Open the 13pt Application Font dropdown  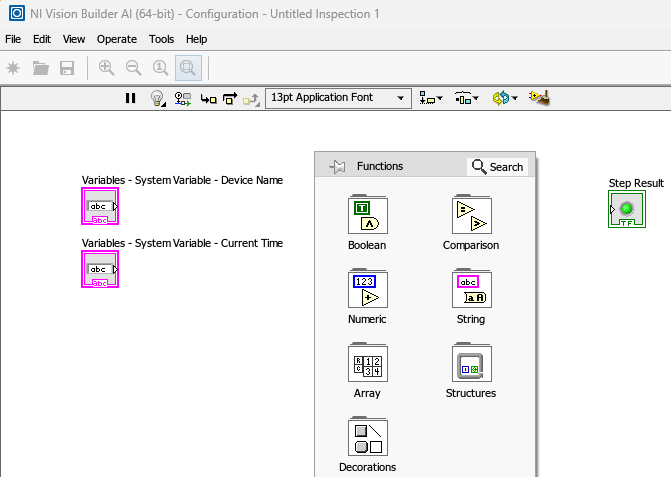point(338,98)
